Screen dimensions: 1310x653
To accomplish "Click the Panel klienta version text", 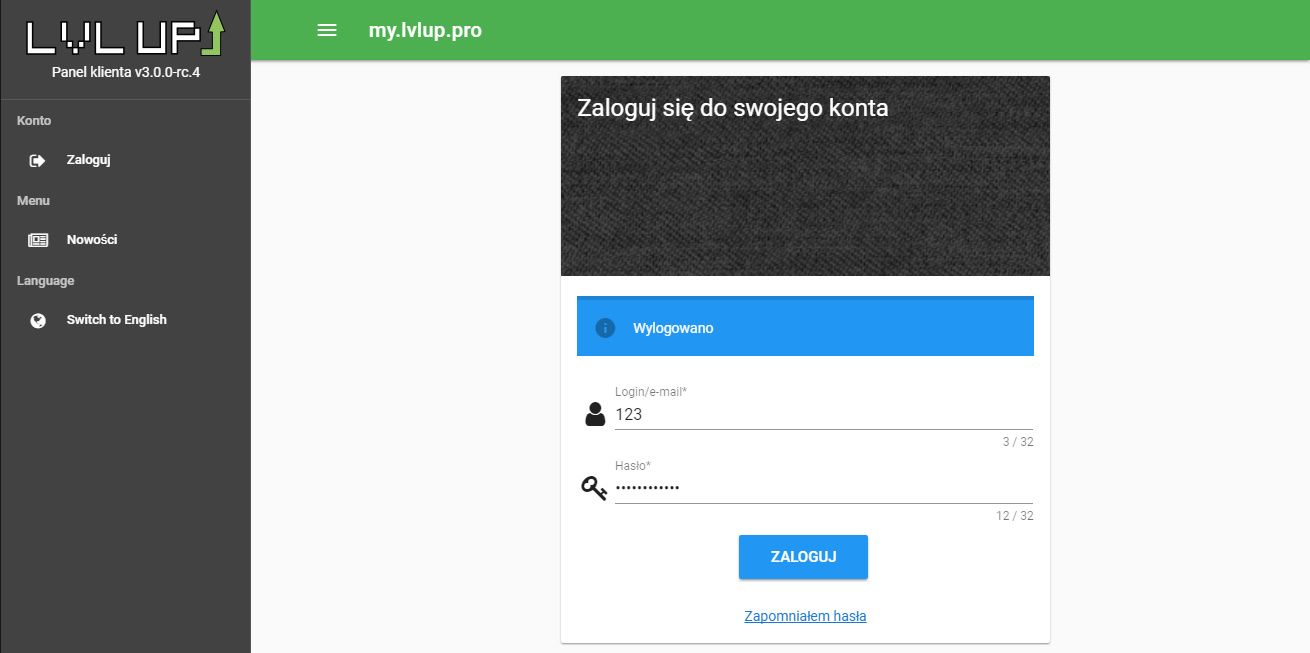I will tap(125, 72).
